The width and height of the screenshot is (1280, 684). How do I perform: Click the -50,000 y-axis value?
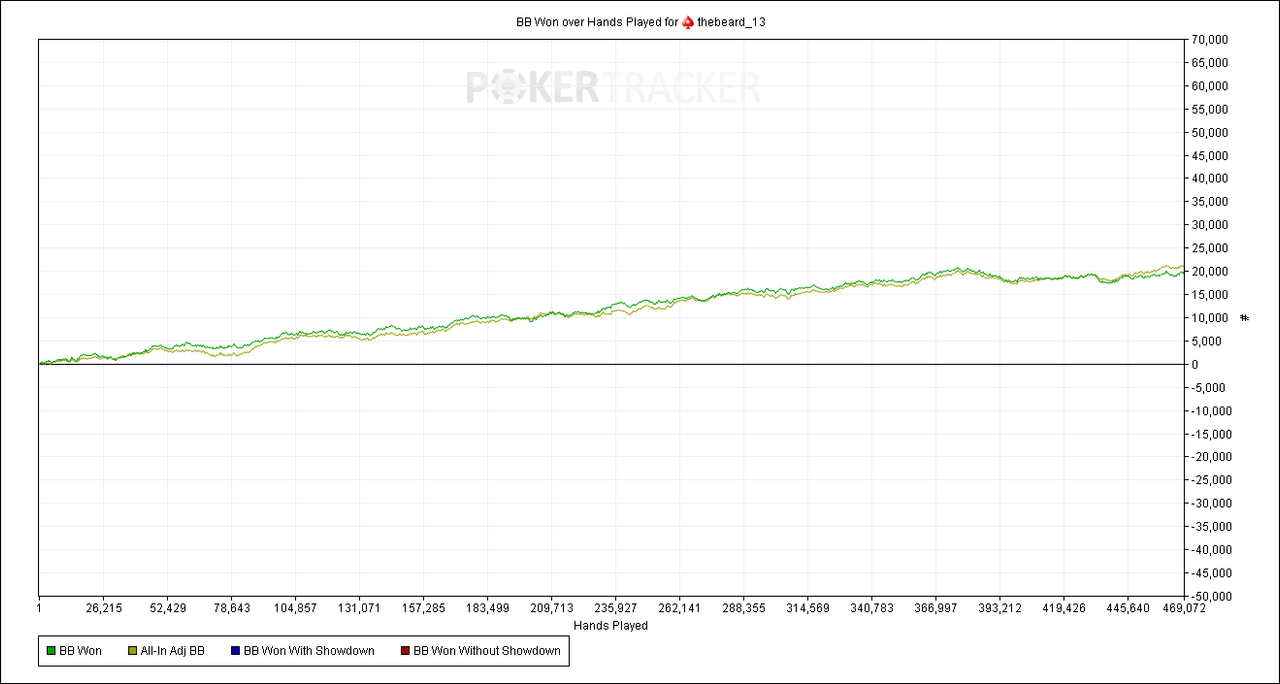click(1209, 596)
